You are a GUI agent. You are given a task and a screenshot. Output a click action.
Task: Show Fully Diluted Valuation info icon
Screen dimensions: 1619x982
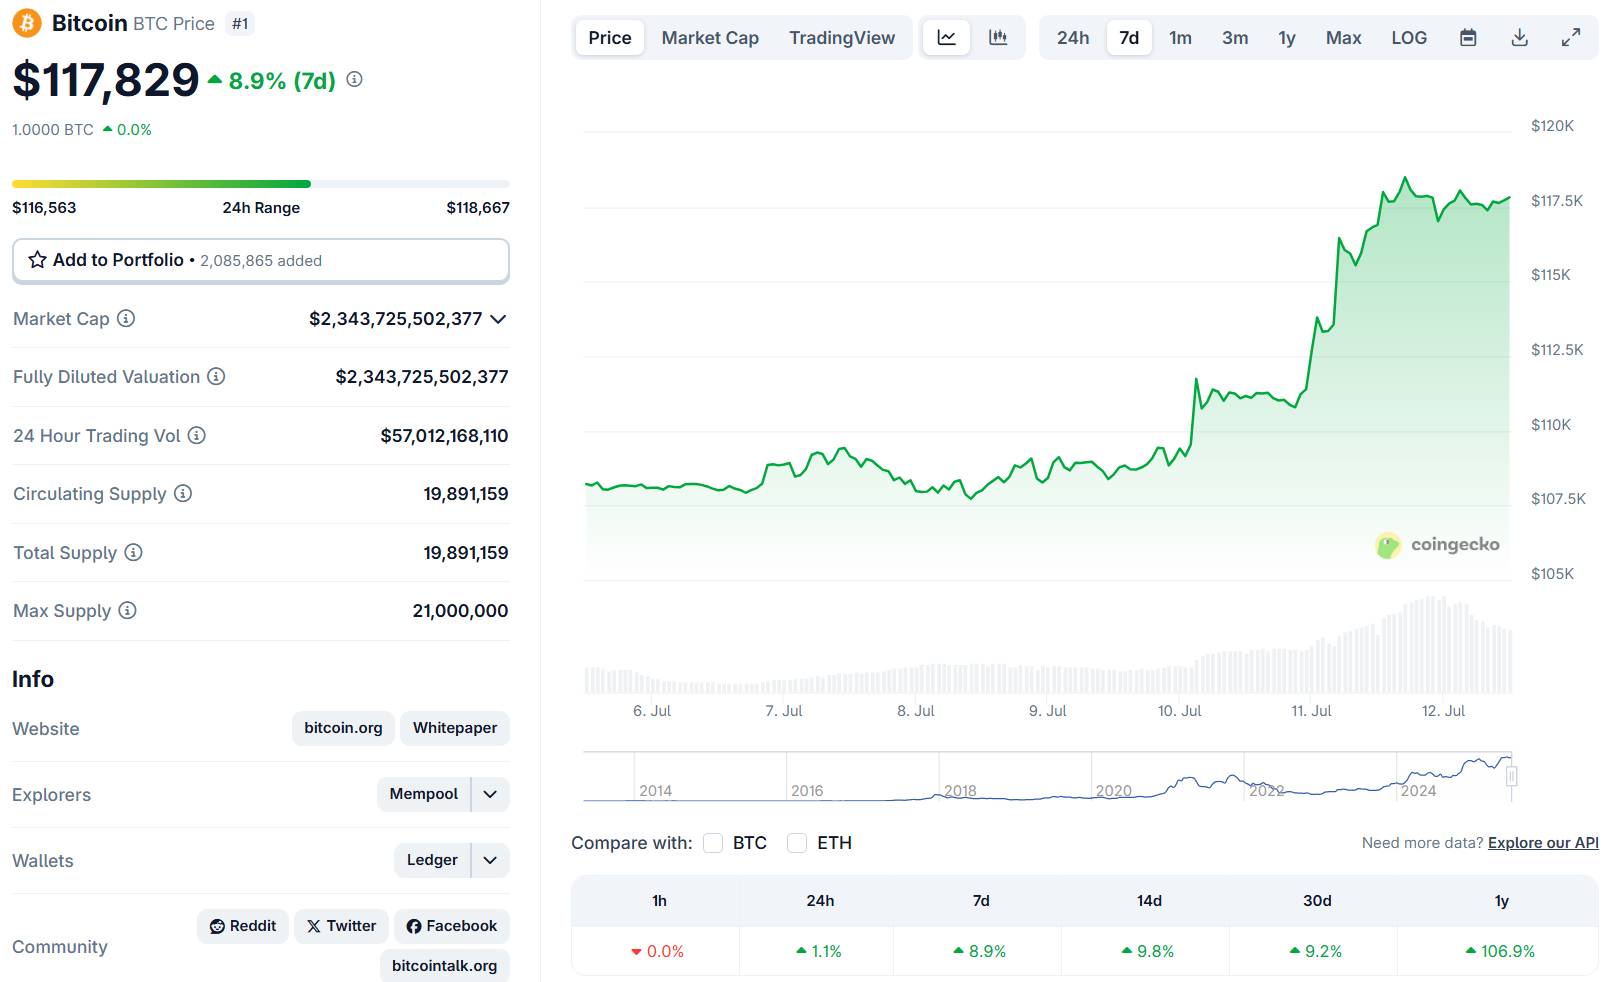[216, 376]
